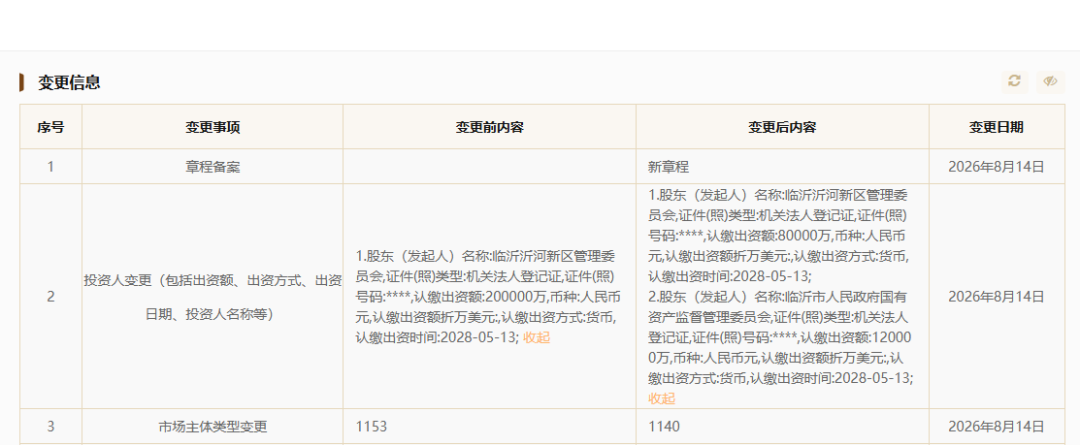Click the 变更事项 column header
Viewport: 1080px width, 445px height.
click(213, 127)
